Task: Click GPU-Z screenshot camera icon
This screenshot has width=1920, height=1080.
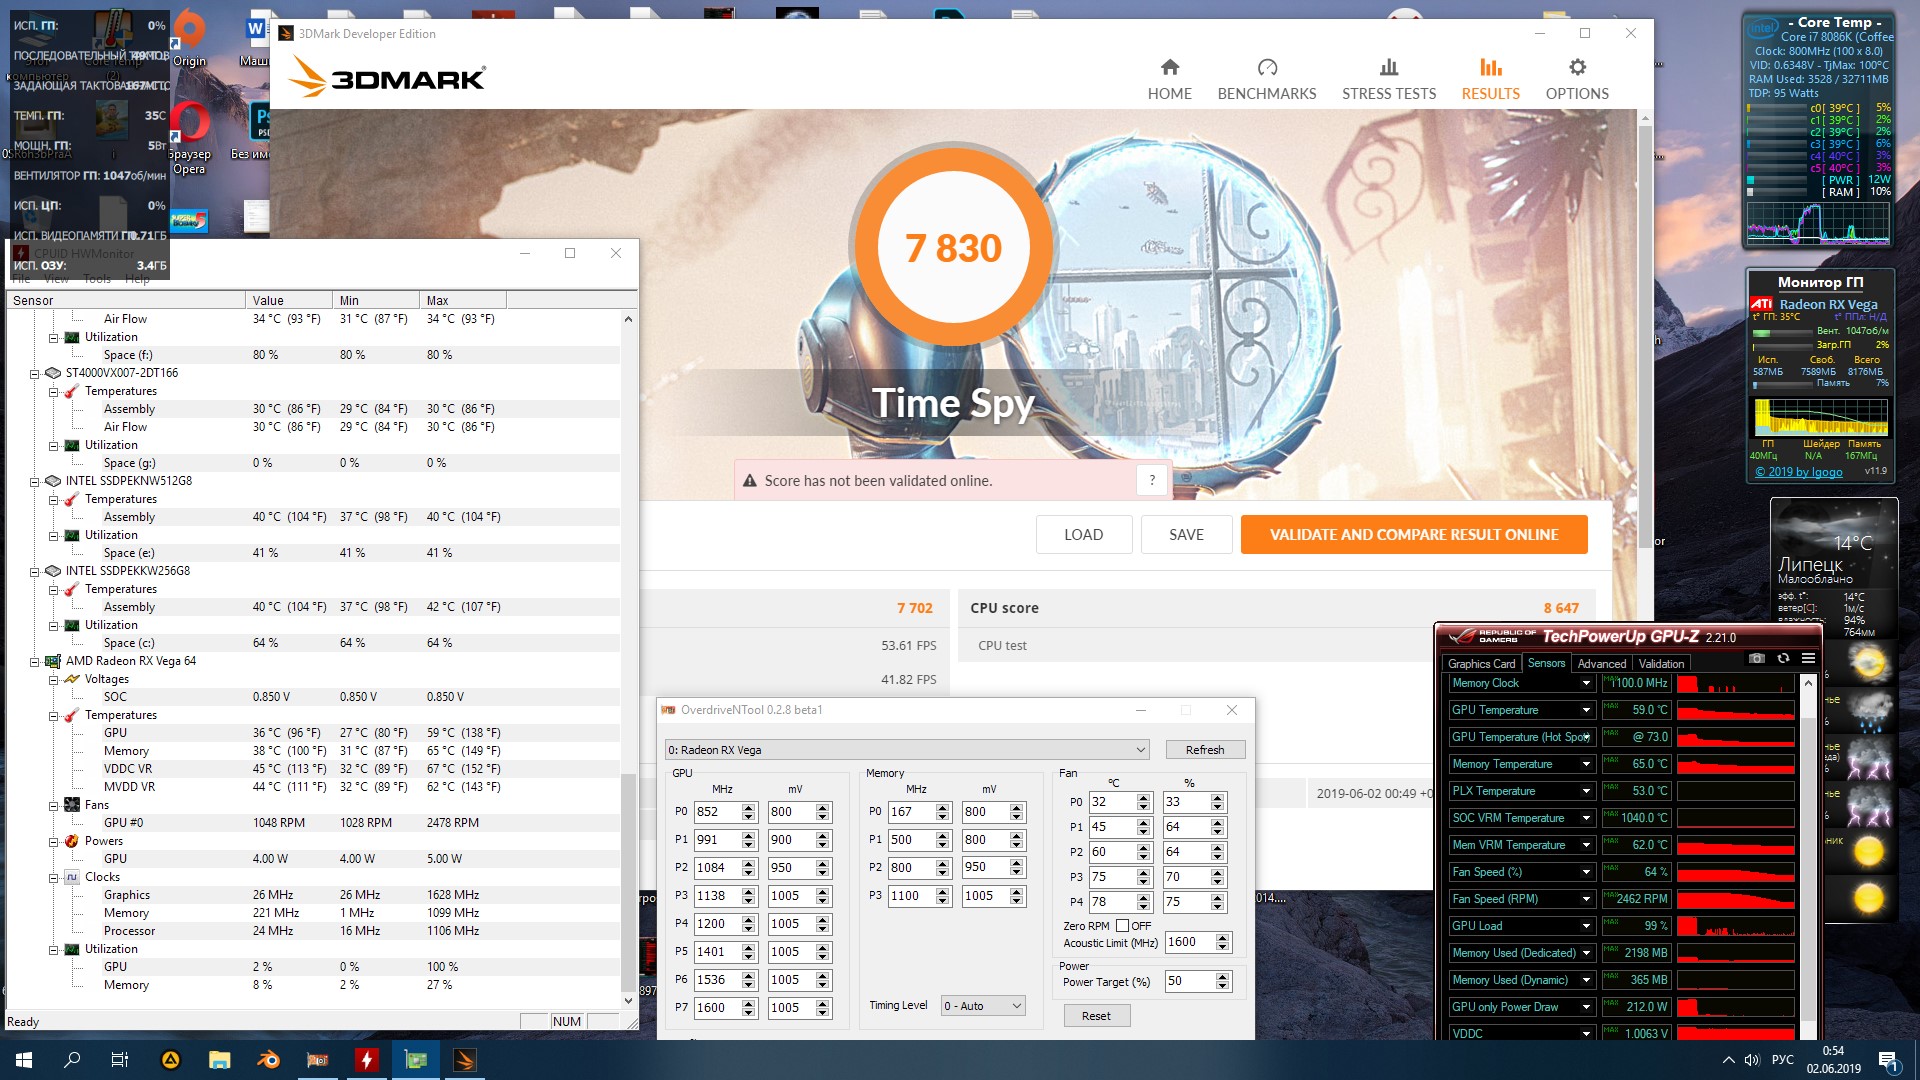Action: tap(1757, 658)
